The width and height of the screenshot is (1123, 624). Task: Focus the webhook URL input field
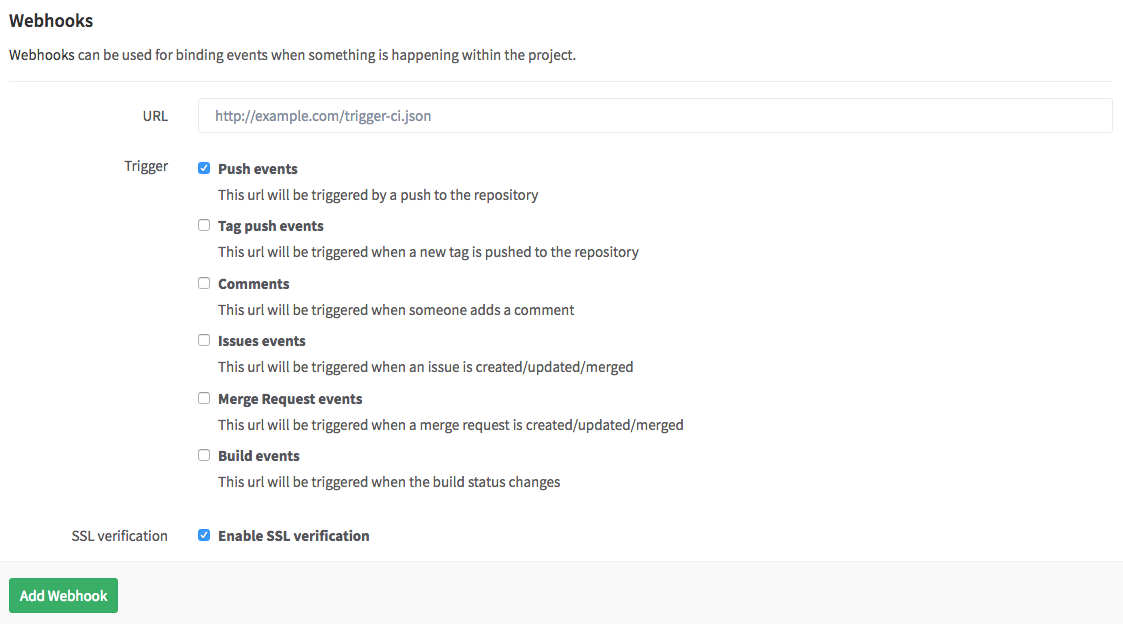[655, 115]
